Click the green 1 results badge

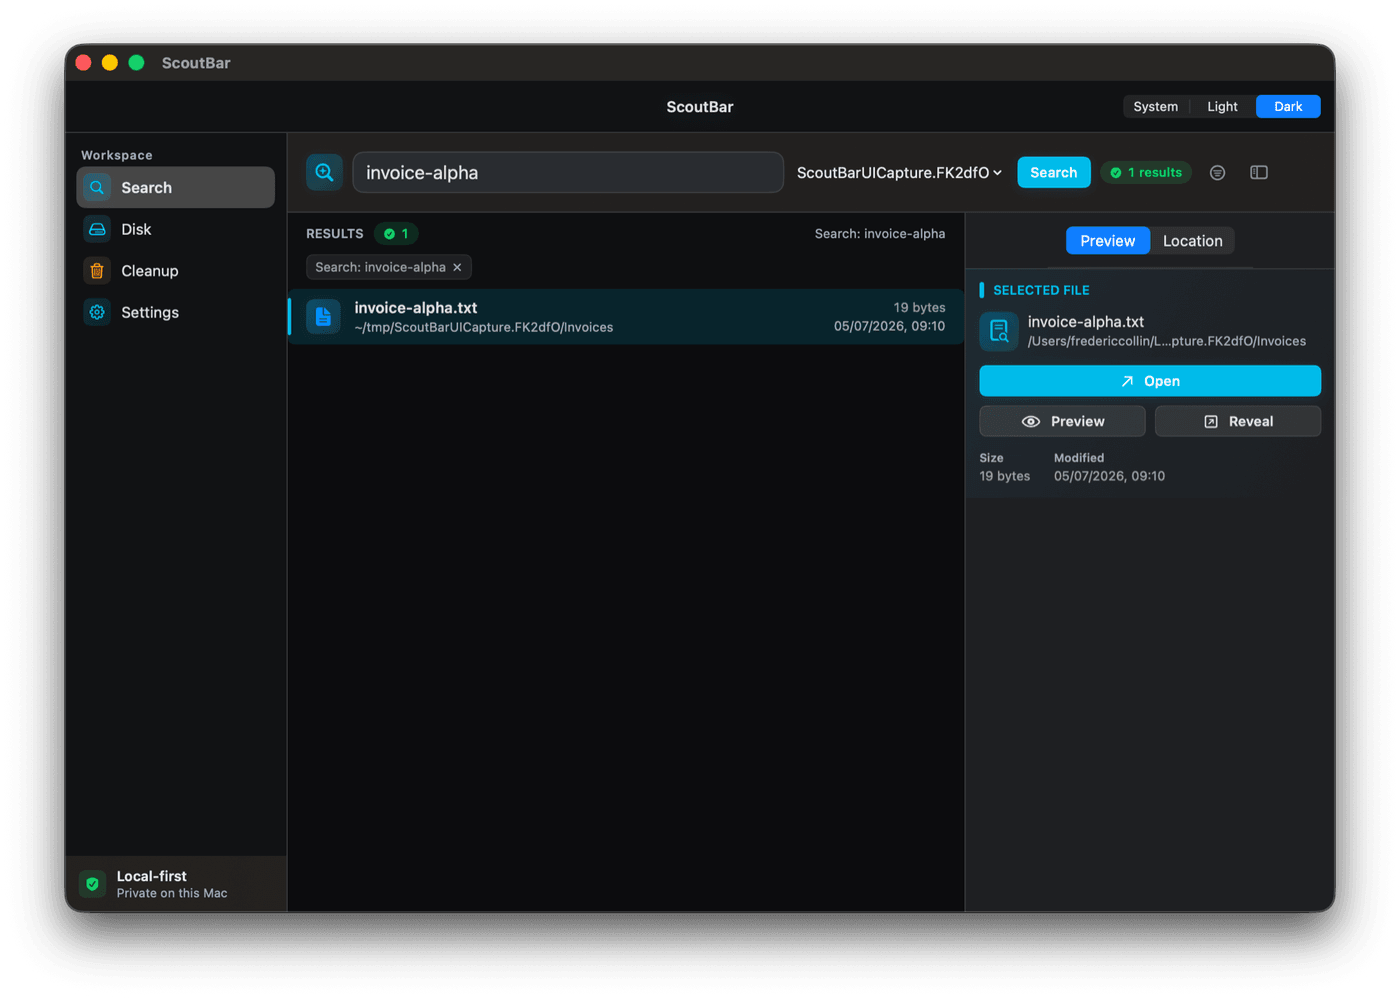(x=1146, y=172)
